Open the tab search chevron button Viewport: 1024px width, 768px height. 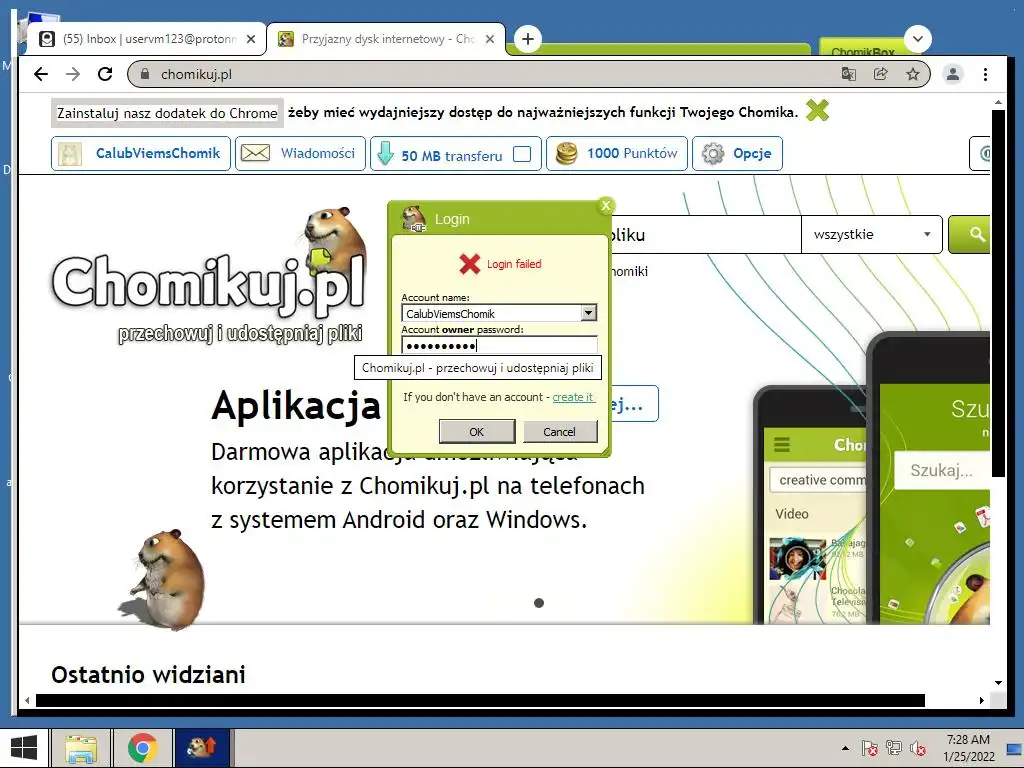point(918,39)
